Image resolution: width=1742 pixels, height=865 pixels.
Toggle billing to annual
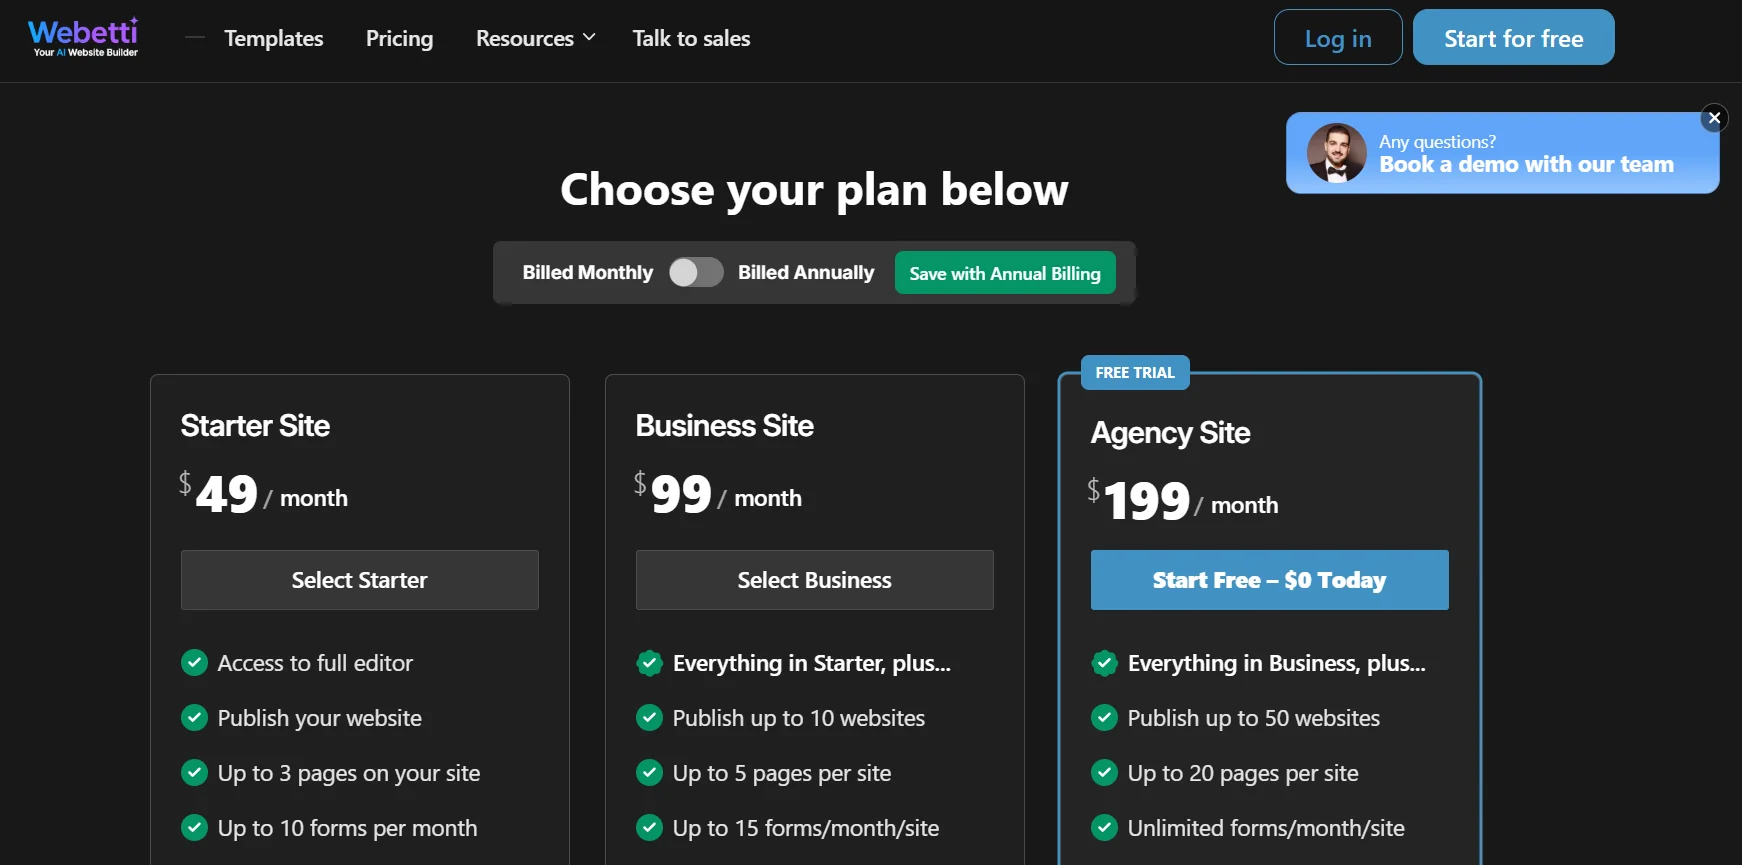pos(696,272)
